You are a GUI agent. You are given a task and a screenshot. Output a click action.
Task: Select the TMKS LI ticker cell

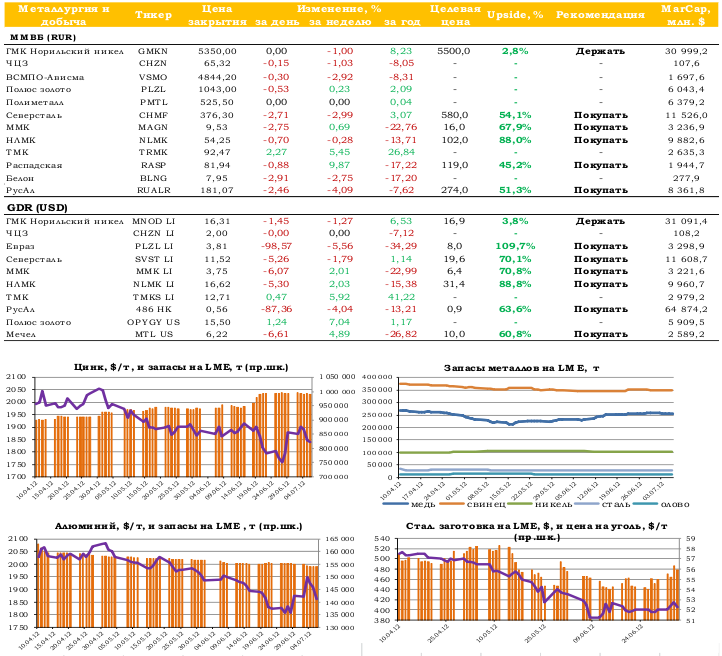click(x=153, y=297)
